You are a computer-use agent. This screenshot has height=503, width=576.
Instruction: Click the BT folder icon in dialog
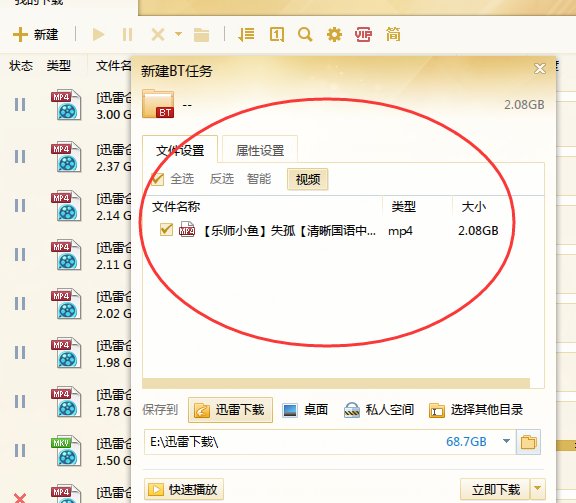[158, 104]
